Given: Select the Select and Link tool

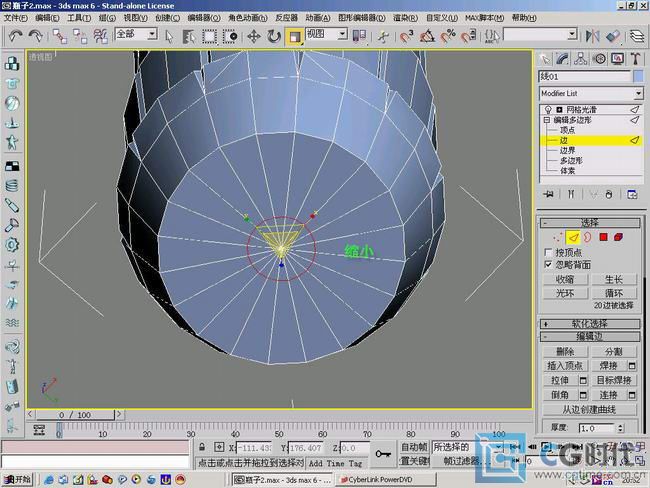Looking at the screenshot, I should (x=60, y=36).
